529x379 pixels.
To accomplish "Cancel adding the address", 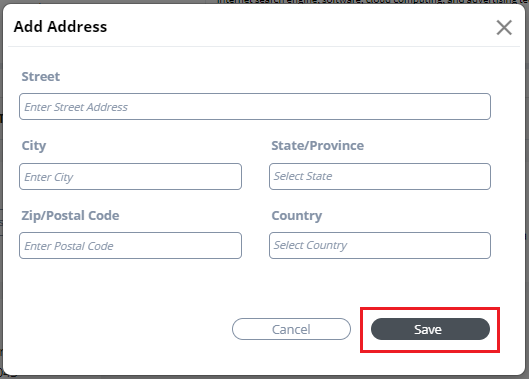I will click(x=291, y=329).
